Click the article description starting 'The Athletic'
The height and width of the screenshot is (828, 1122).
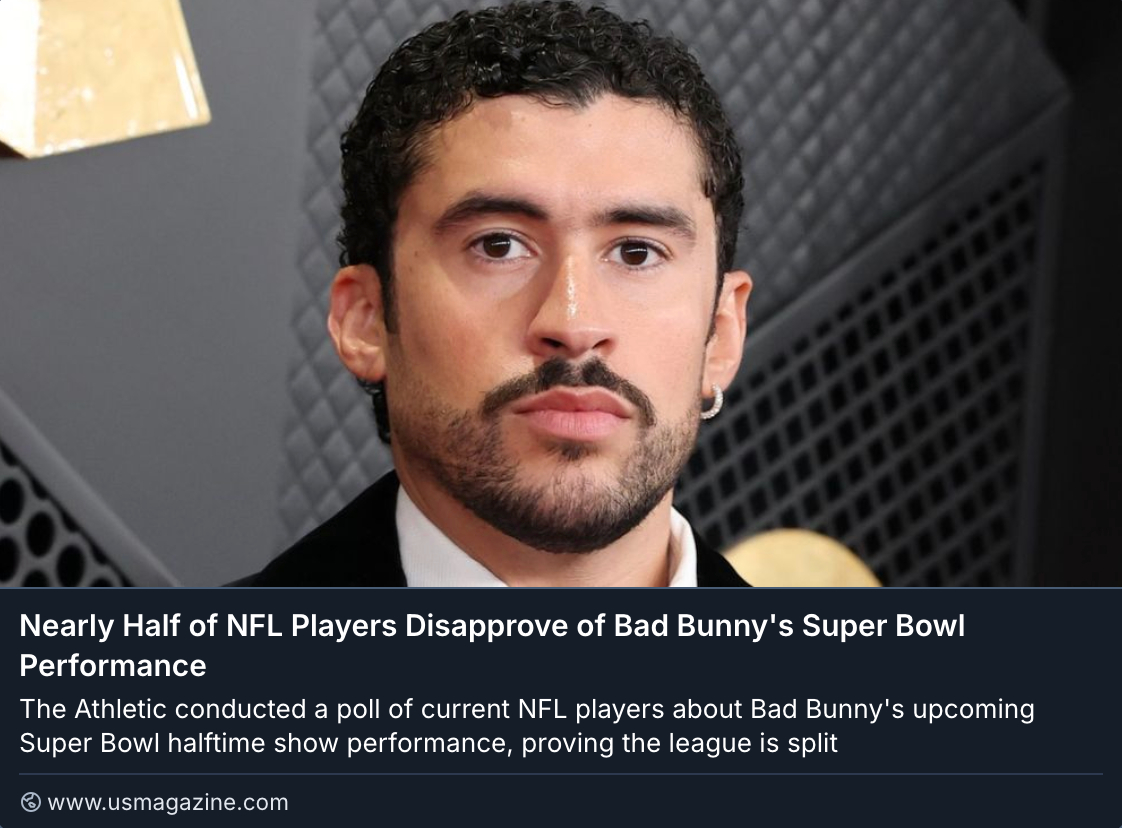526,726
